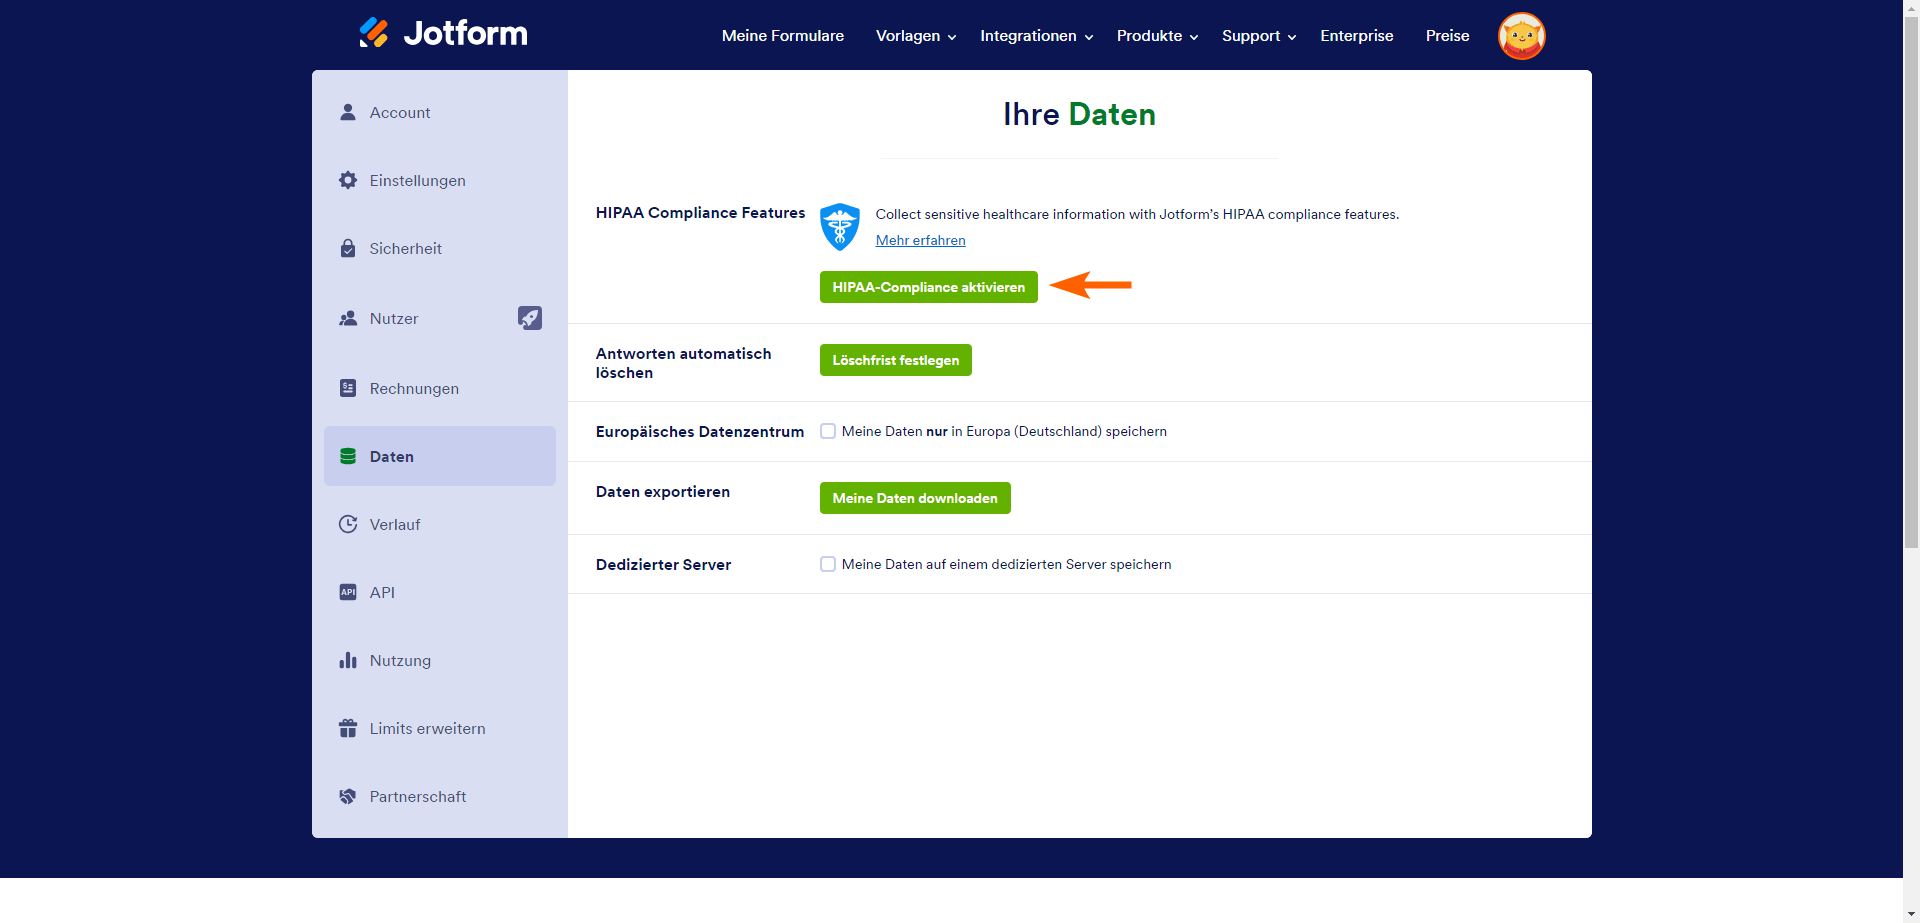The image size is (1920, 923).
Task: Enable storing data only in Europe checkbox
Action: point(828,431)
